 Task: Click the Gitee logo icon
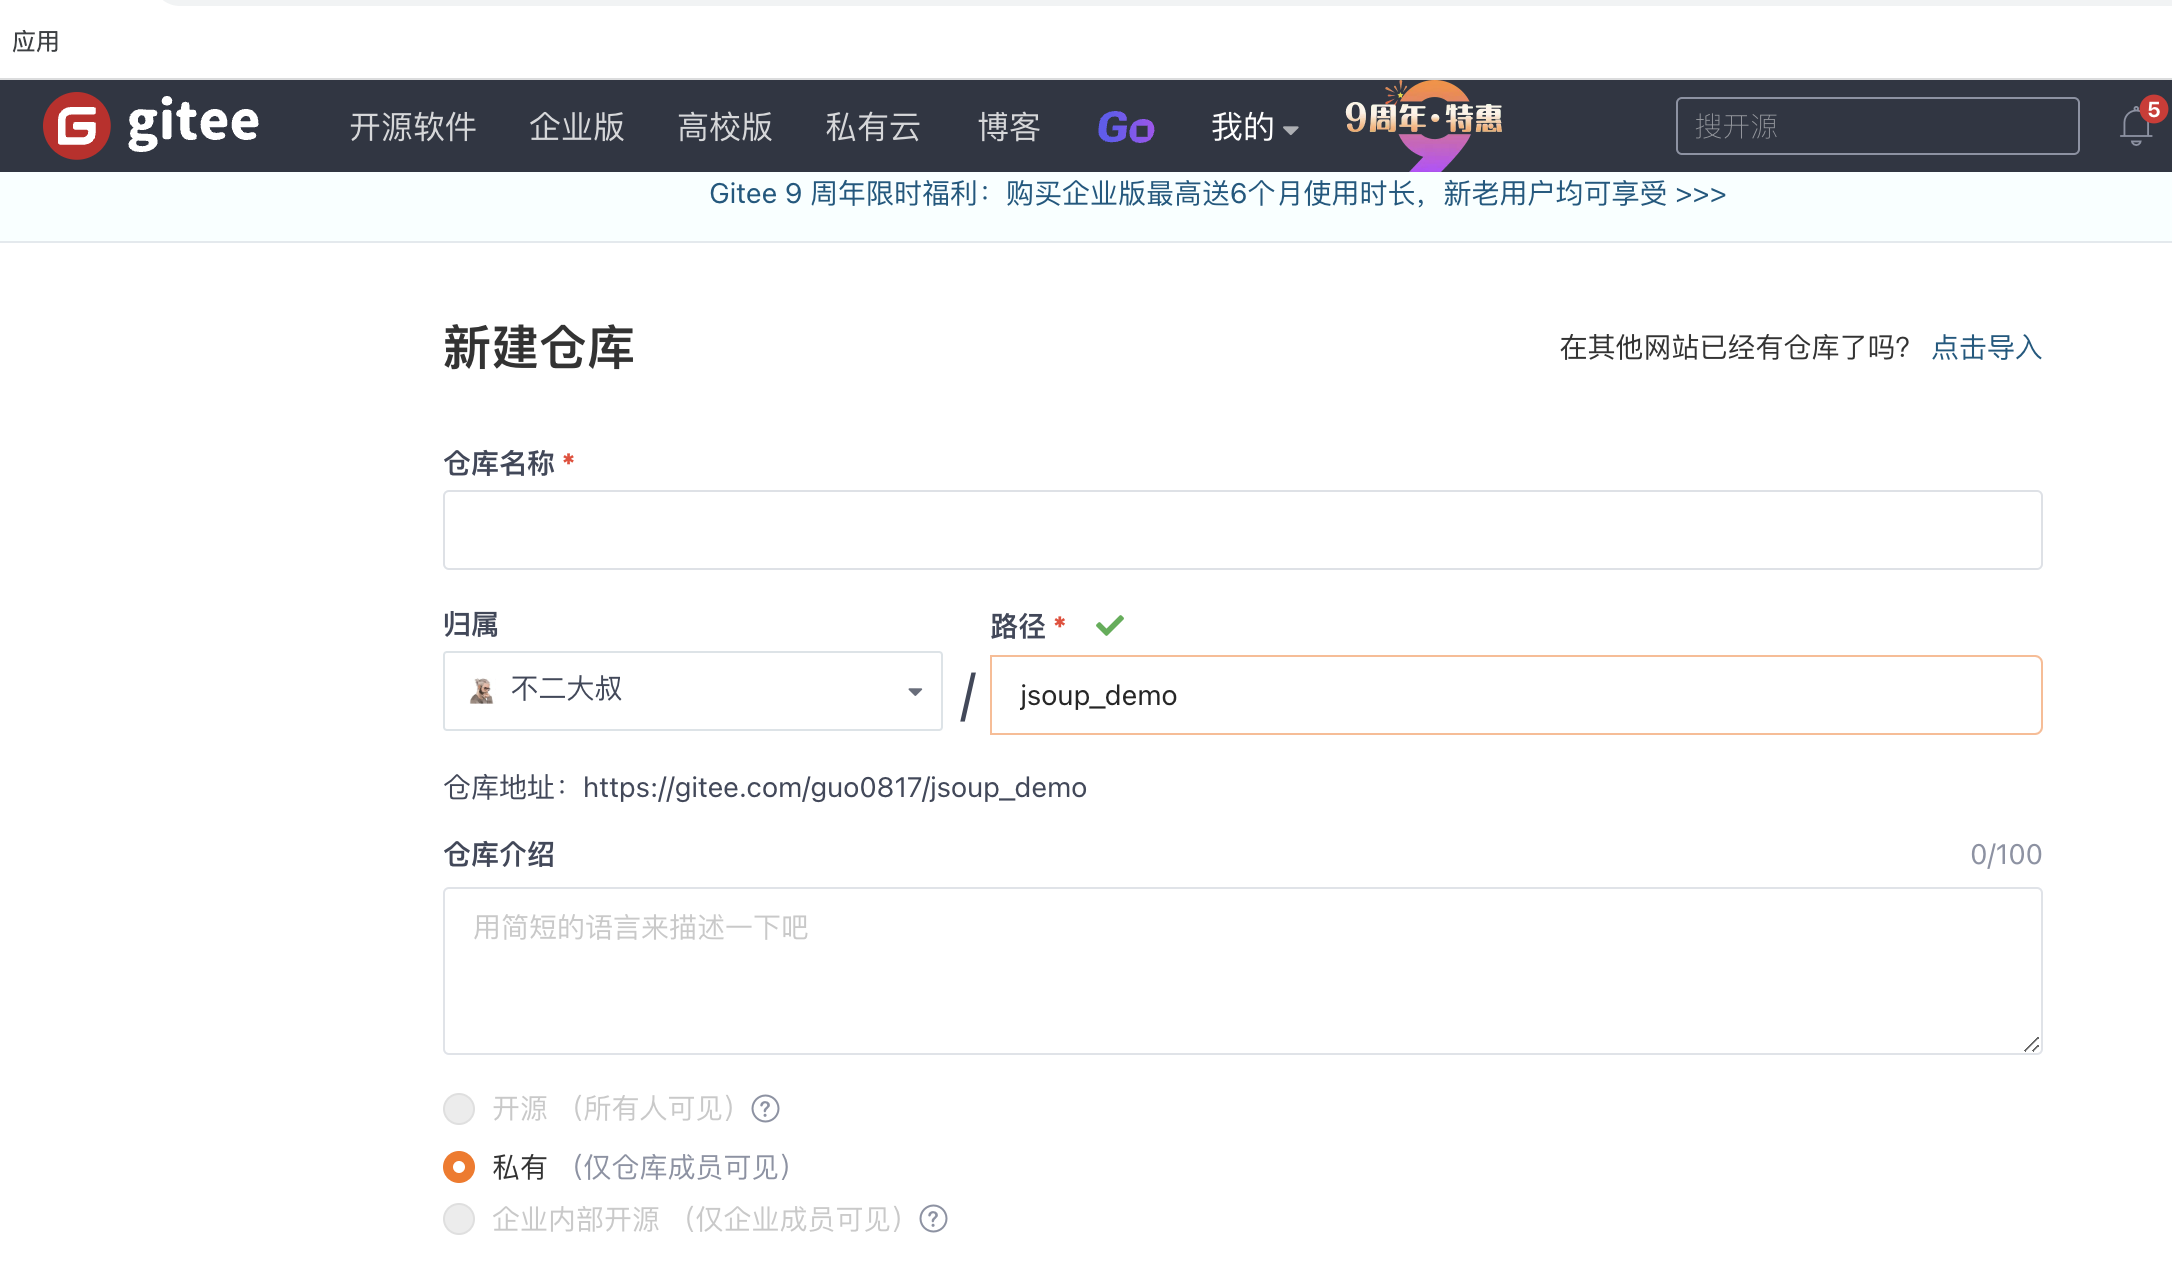point(76,126)
